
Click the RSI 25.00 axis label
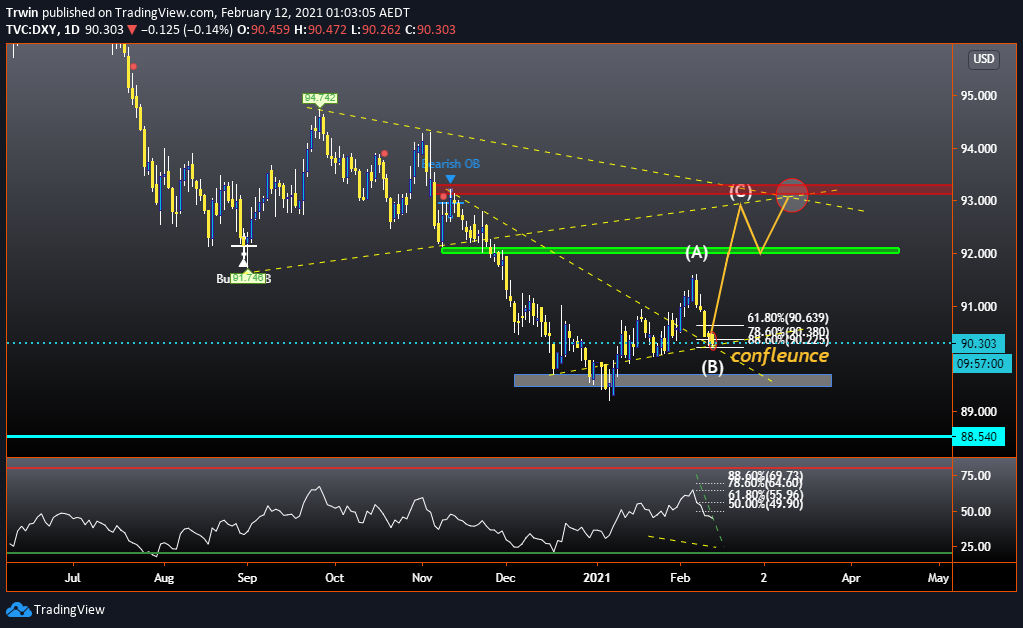pyautogui.click(x=976, y=546)
